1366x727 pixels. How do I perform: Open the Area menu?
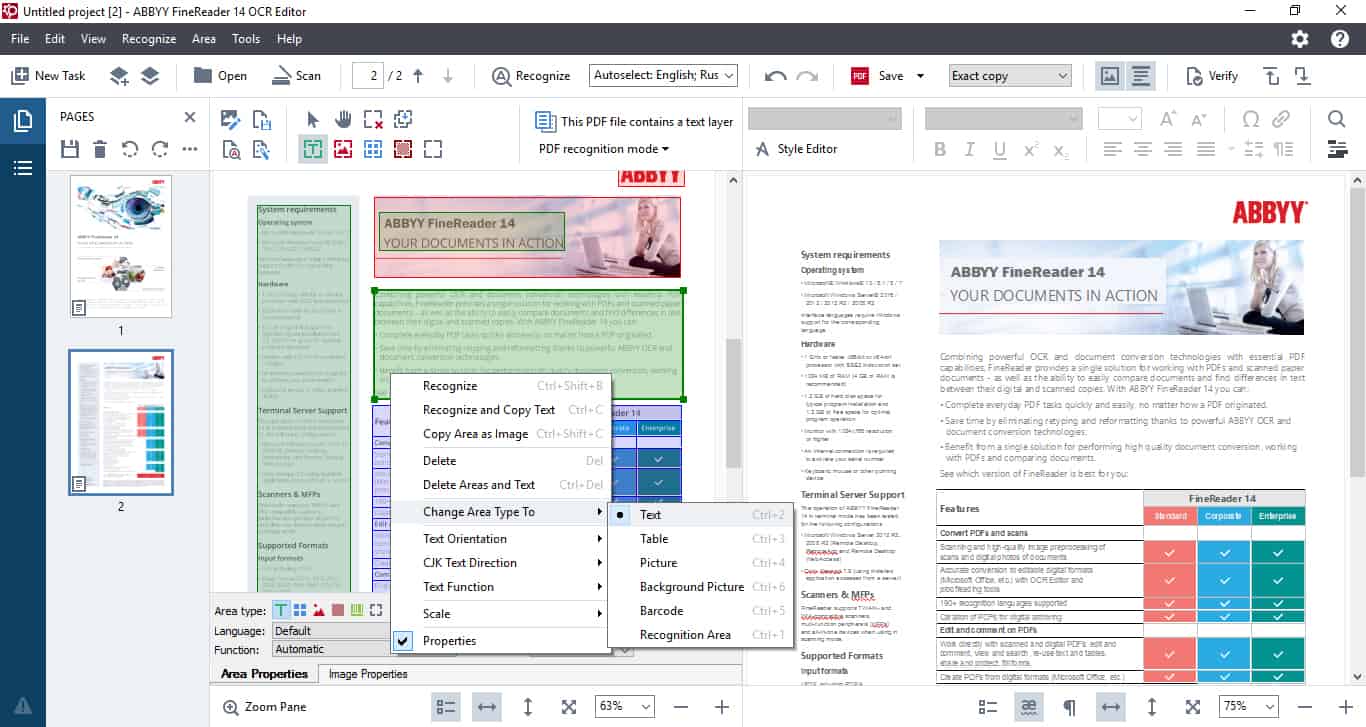(x=204, y=39)
